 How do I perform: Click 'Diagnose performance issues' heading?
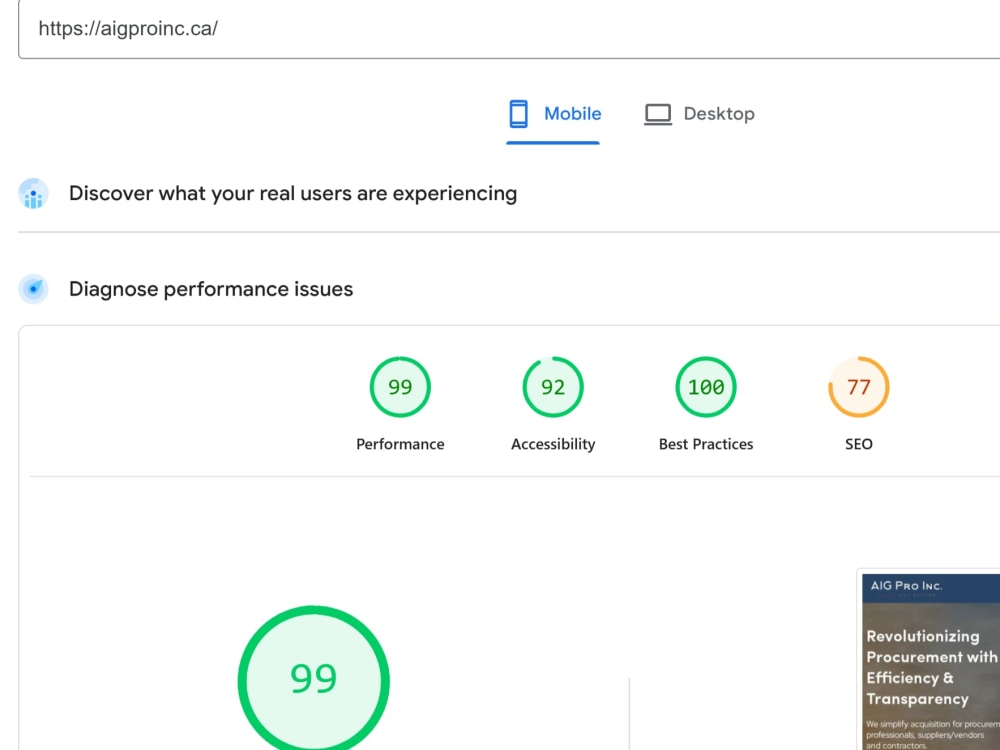pyautogui.click(x=211, y=290)
